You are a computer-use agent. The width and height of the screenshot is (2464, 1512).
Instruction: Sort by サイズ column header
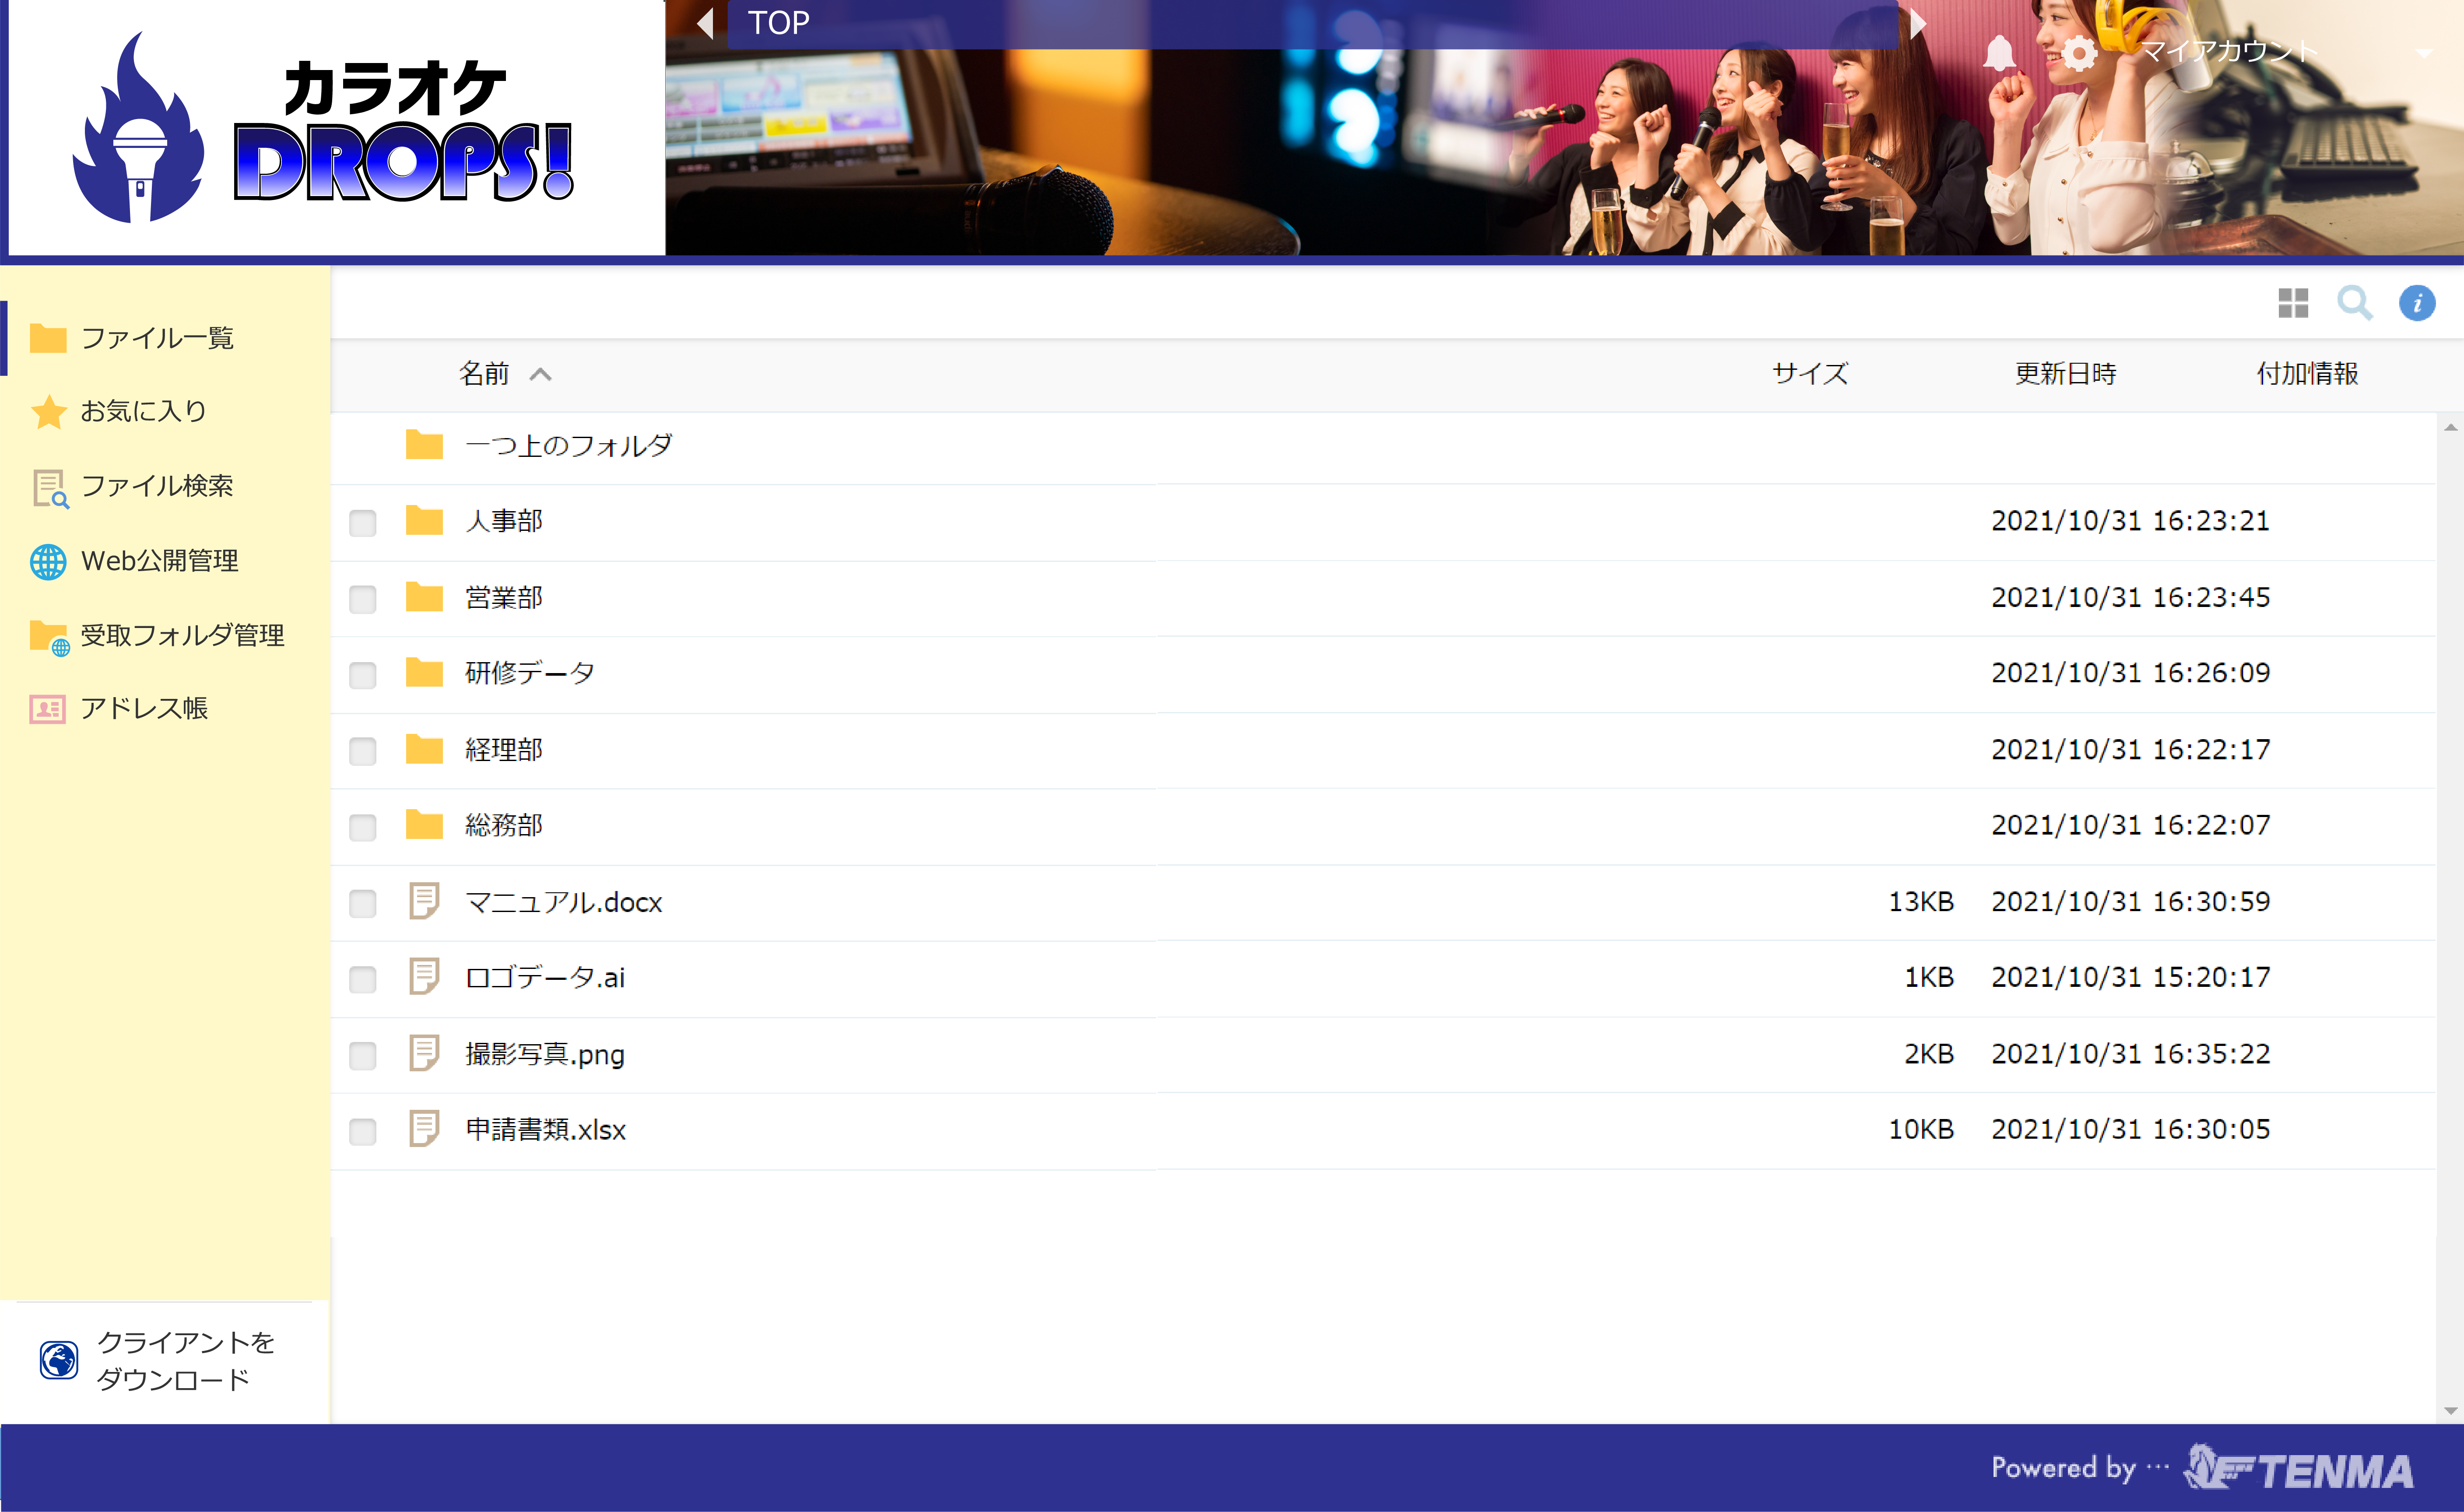(1810, 374)
